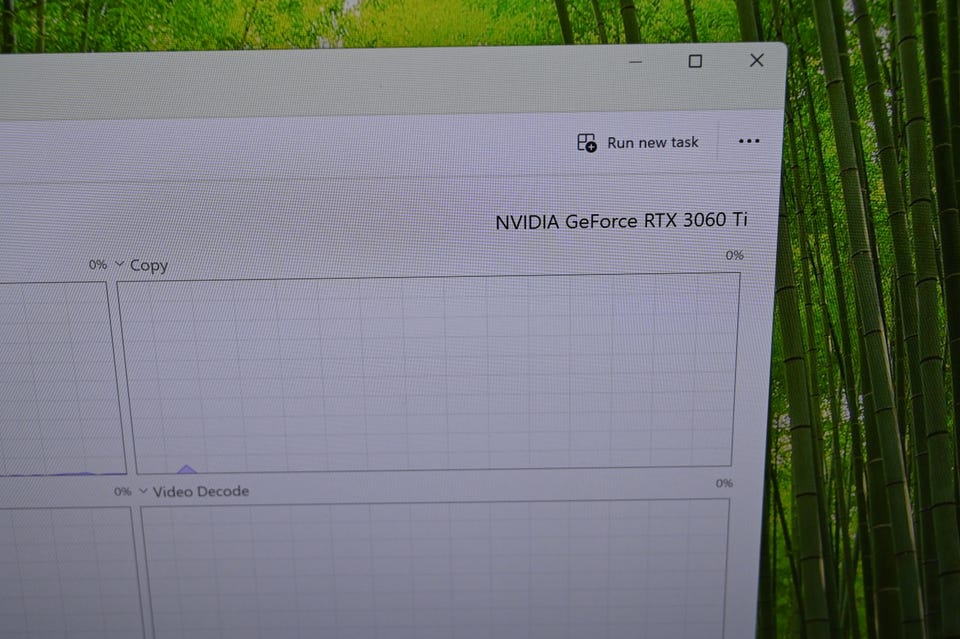This screenshot has width=960, height=639.
Task: Minimize the Task Manager window
Action: coord(636,62)
